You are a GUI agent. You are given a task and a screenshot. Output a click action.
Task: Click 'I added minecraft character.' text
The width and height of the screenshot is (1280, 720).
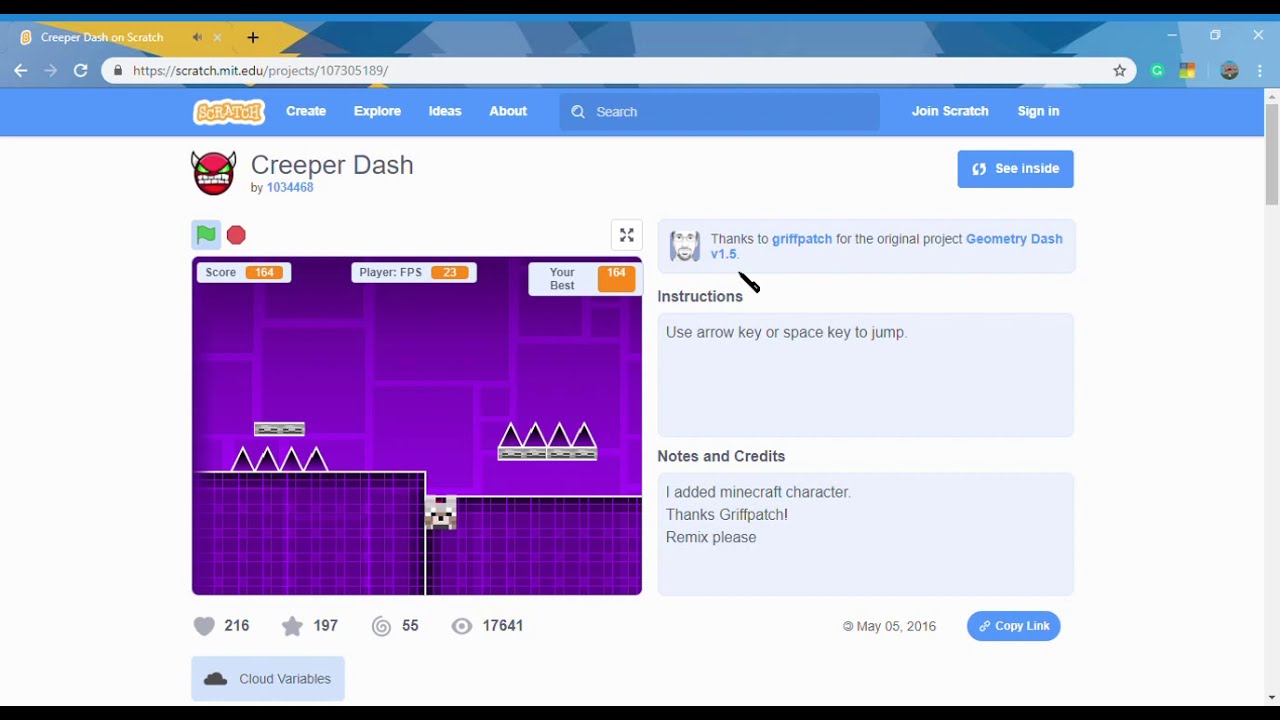[758, 492]
